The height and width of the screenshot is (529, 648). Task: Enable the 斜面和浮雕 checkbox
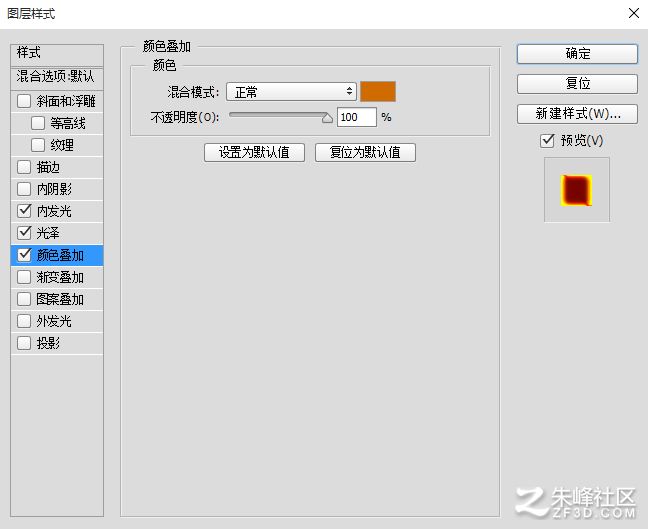[24, 101]
